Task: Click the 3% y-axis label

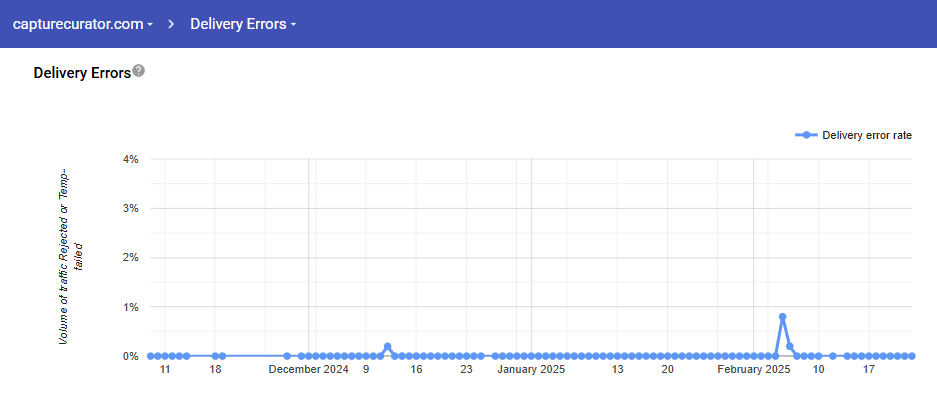Action: (130, 208)
